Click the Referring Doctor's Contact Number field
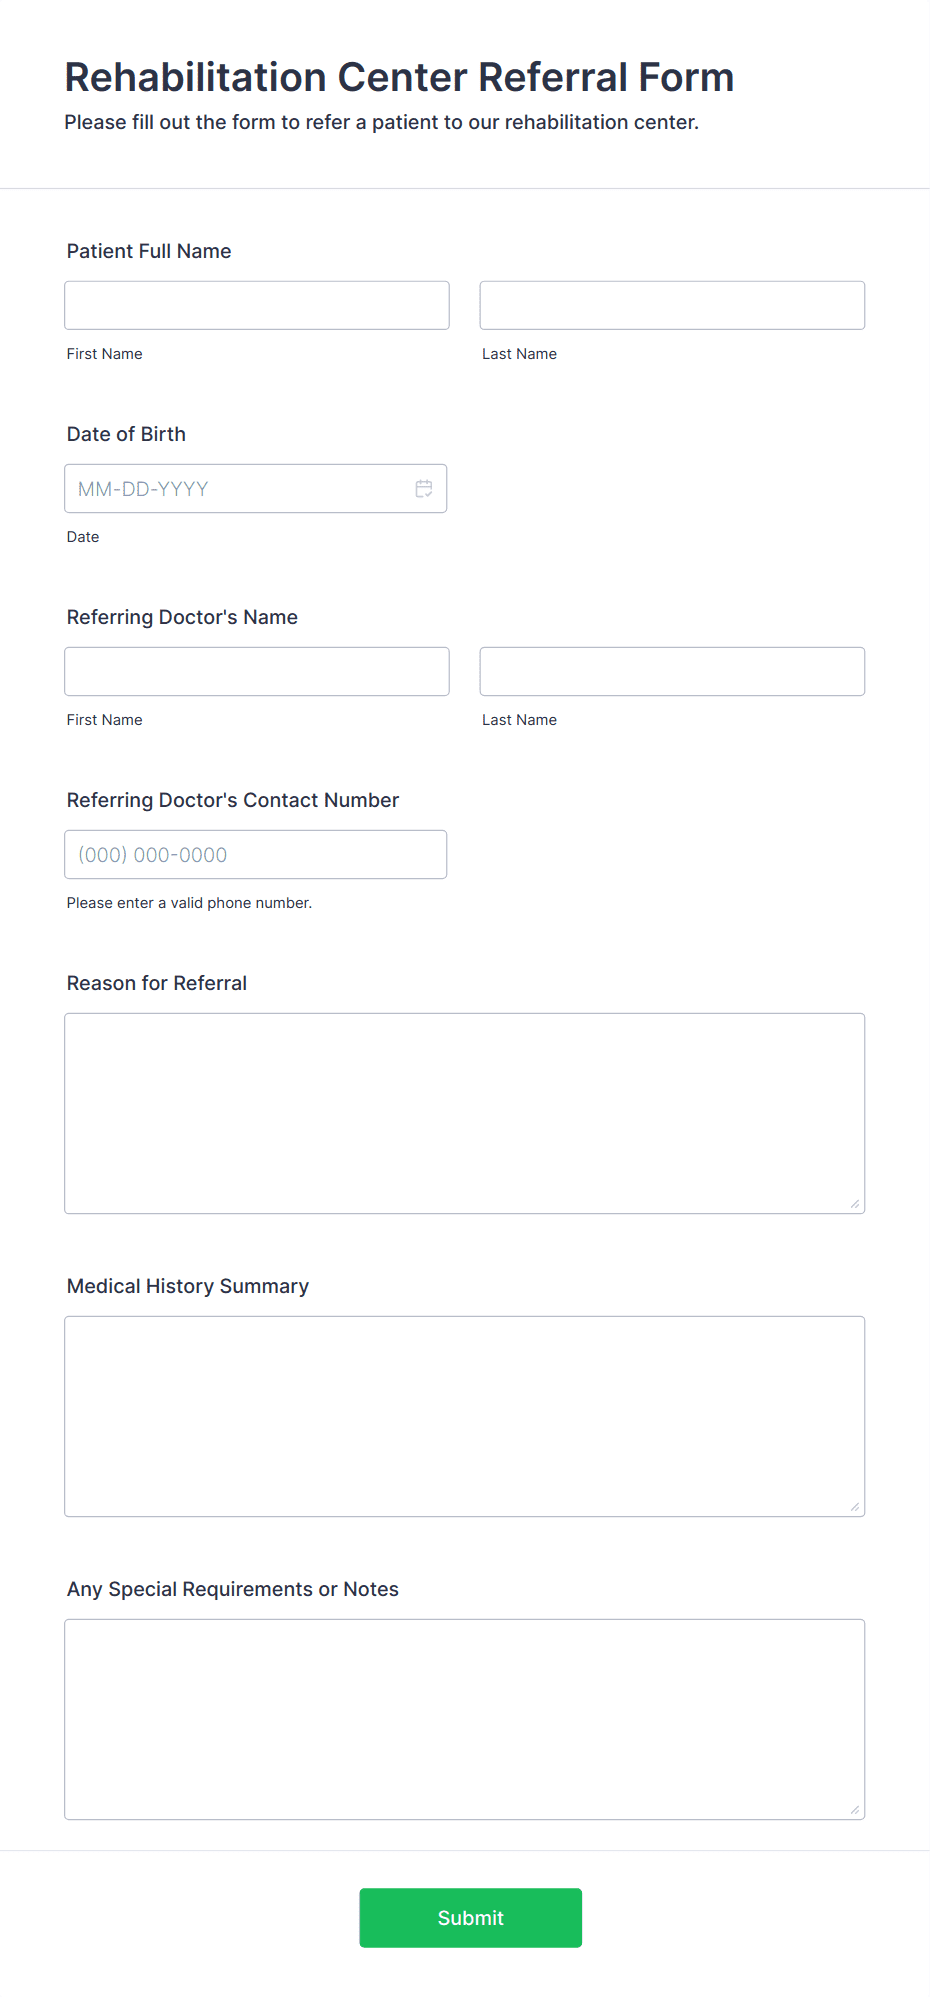Screen dimensions: 930x1997 click(256, 855)
